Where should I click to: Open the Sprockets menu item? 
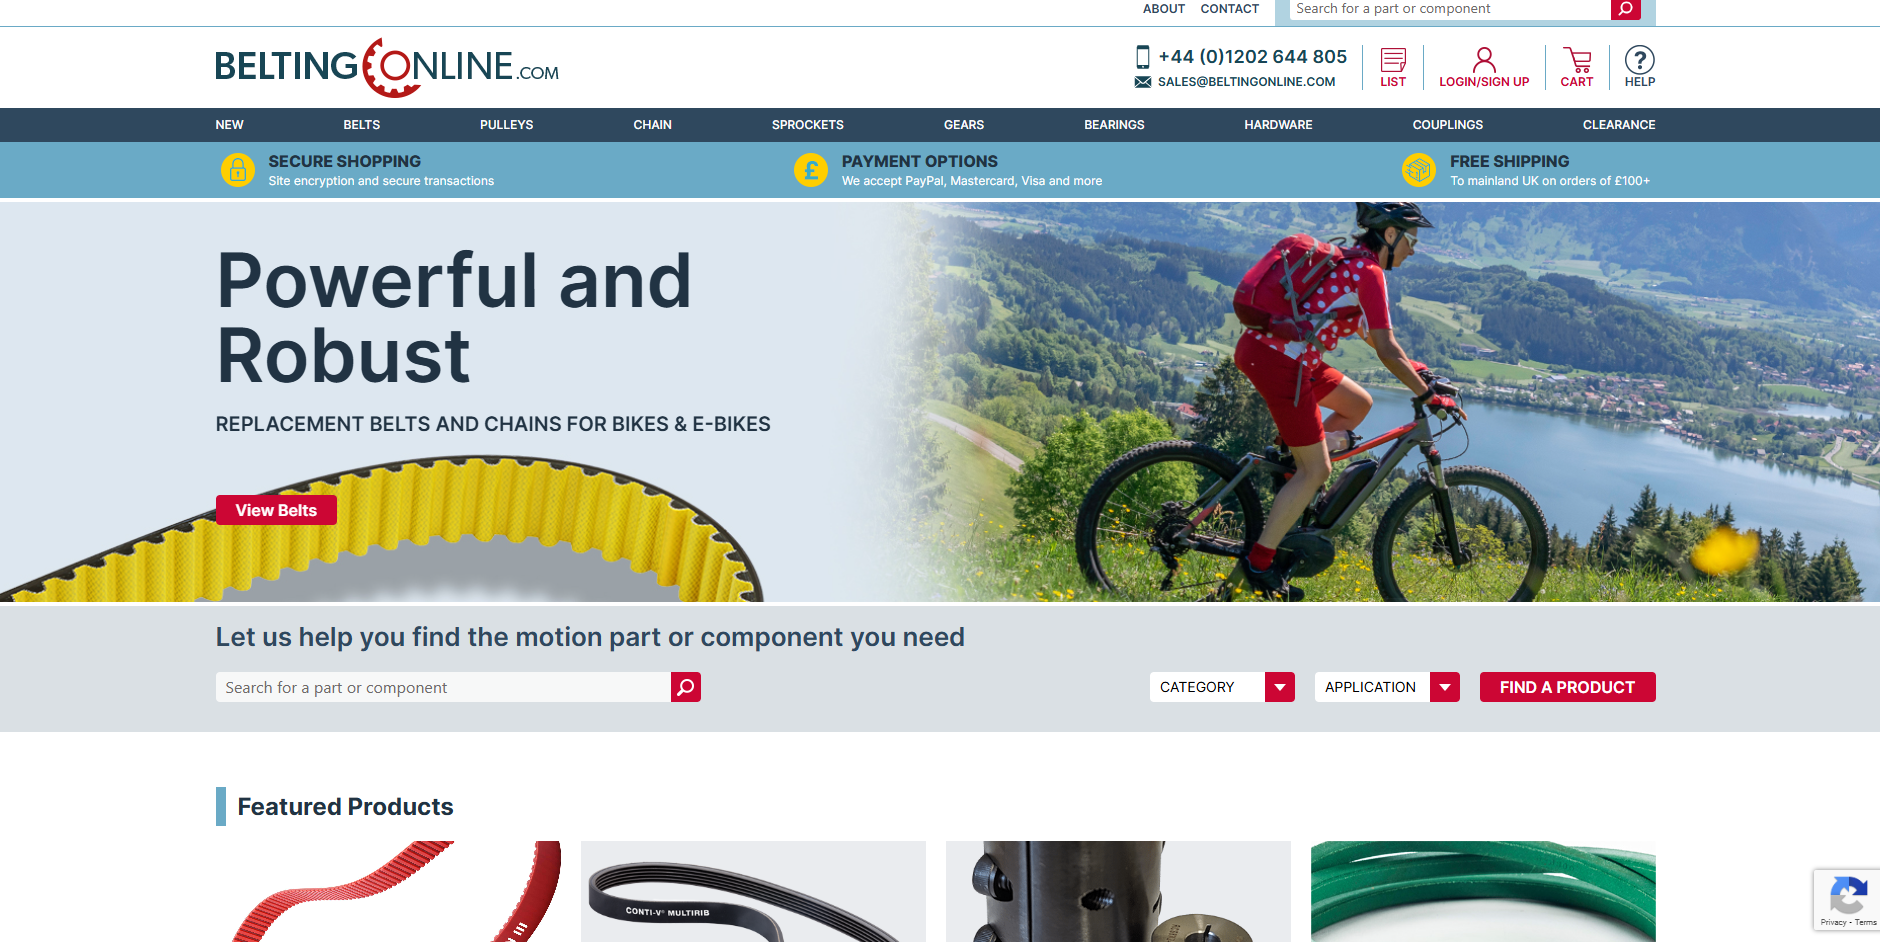tap(808, 125)
